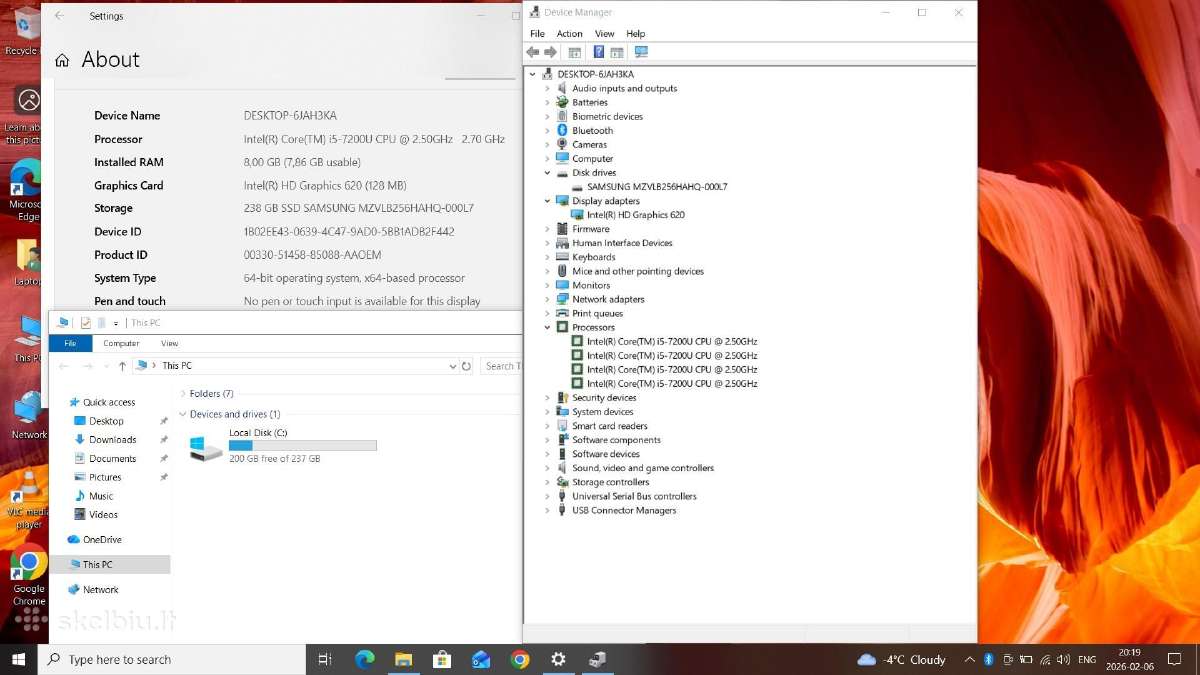Expand the Universal Serial Bus controllers arrow

pyautogui.click(x=547, y=496)
